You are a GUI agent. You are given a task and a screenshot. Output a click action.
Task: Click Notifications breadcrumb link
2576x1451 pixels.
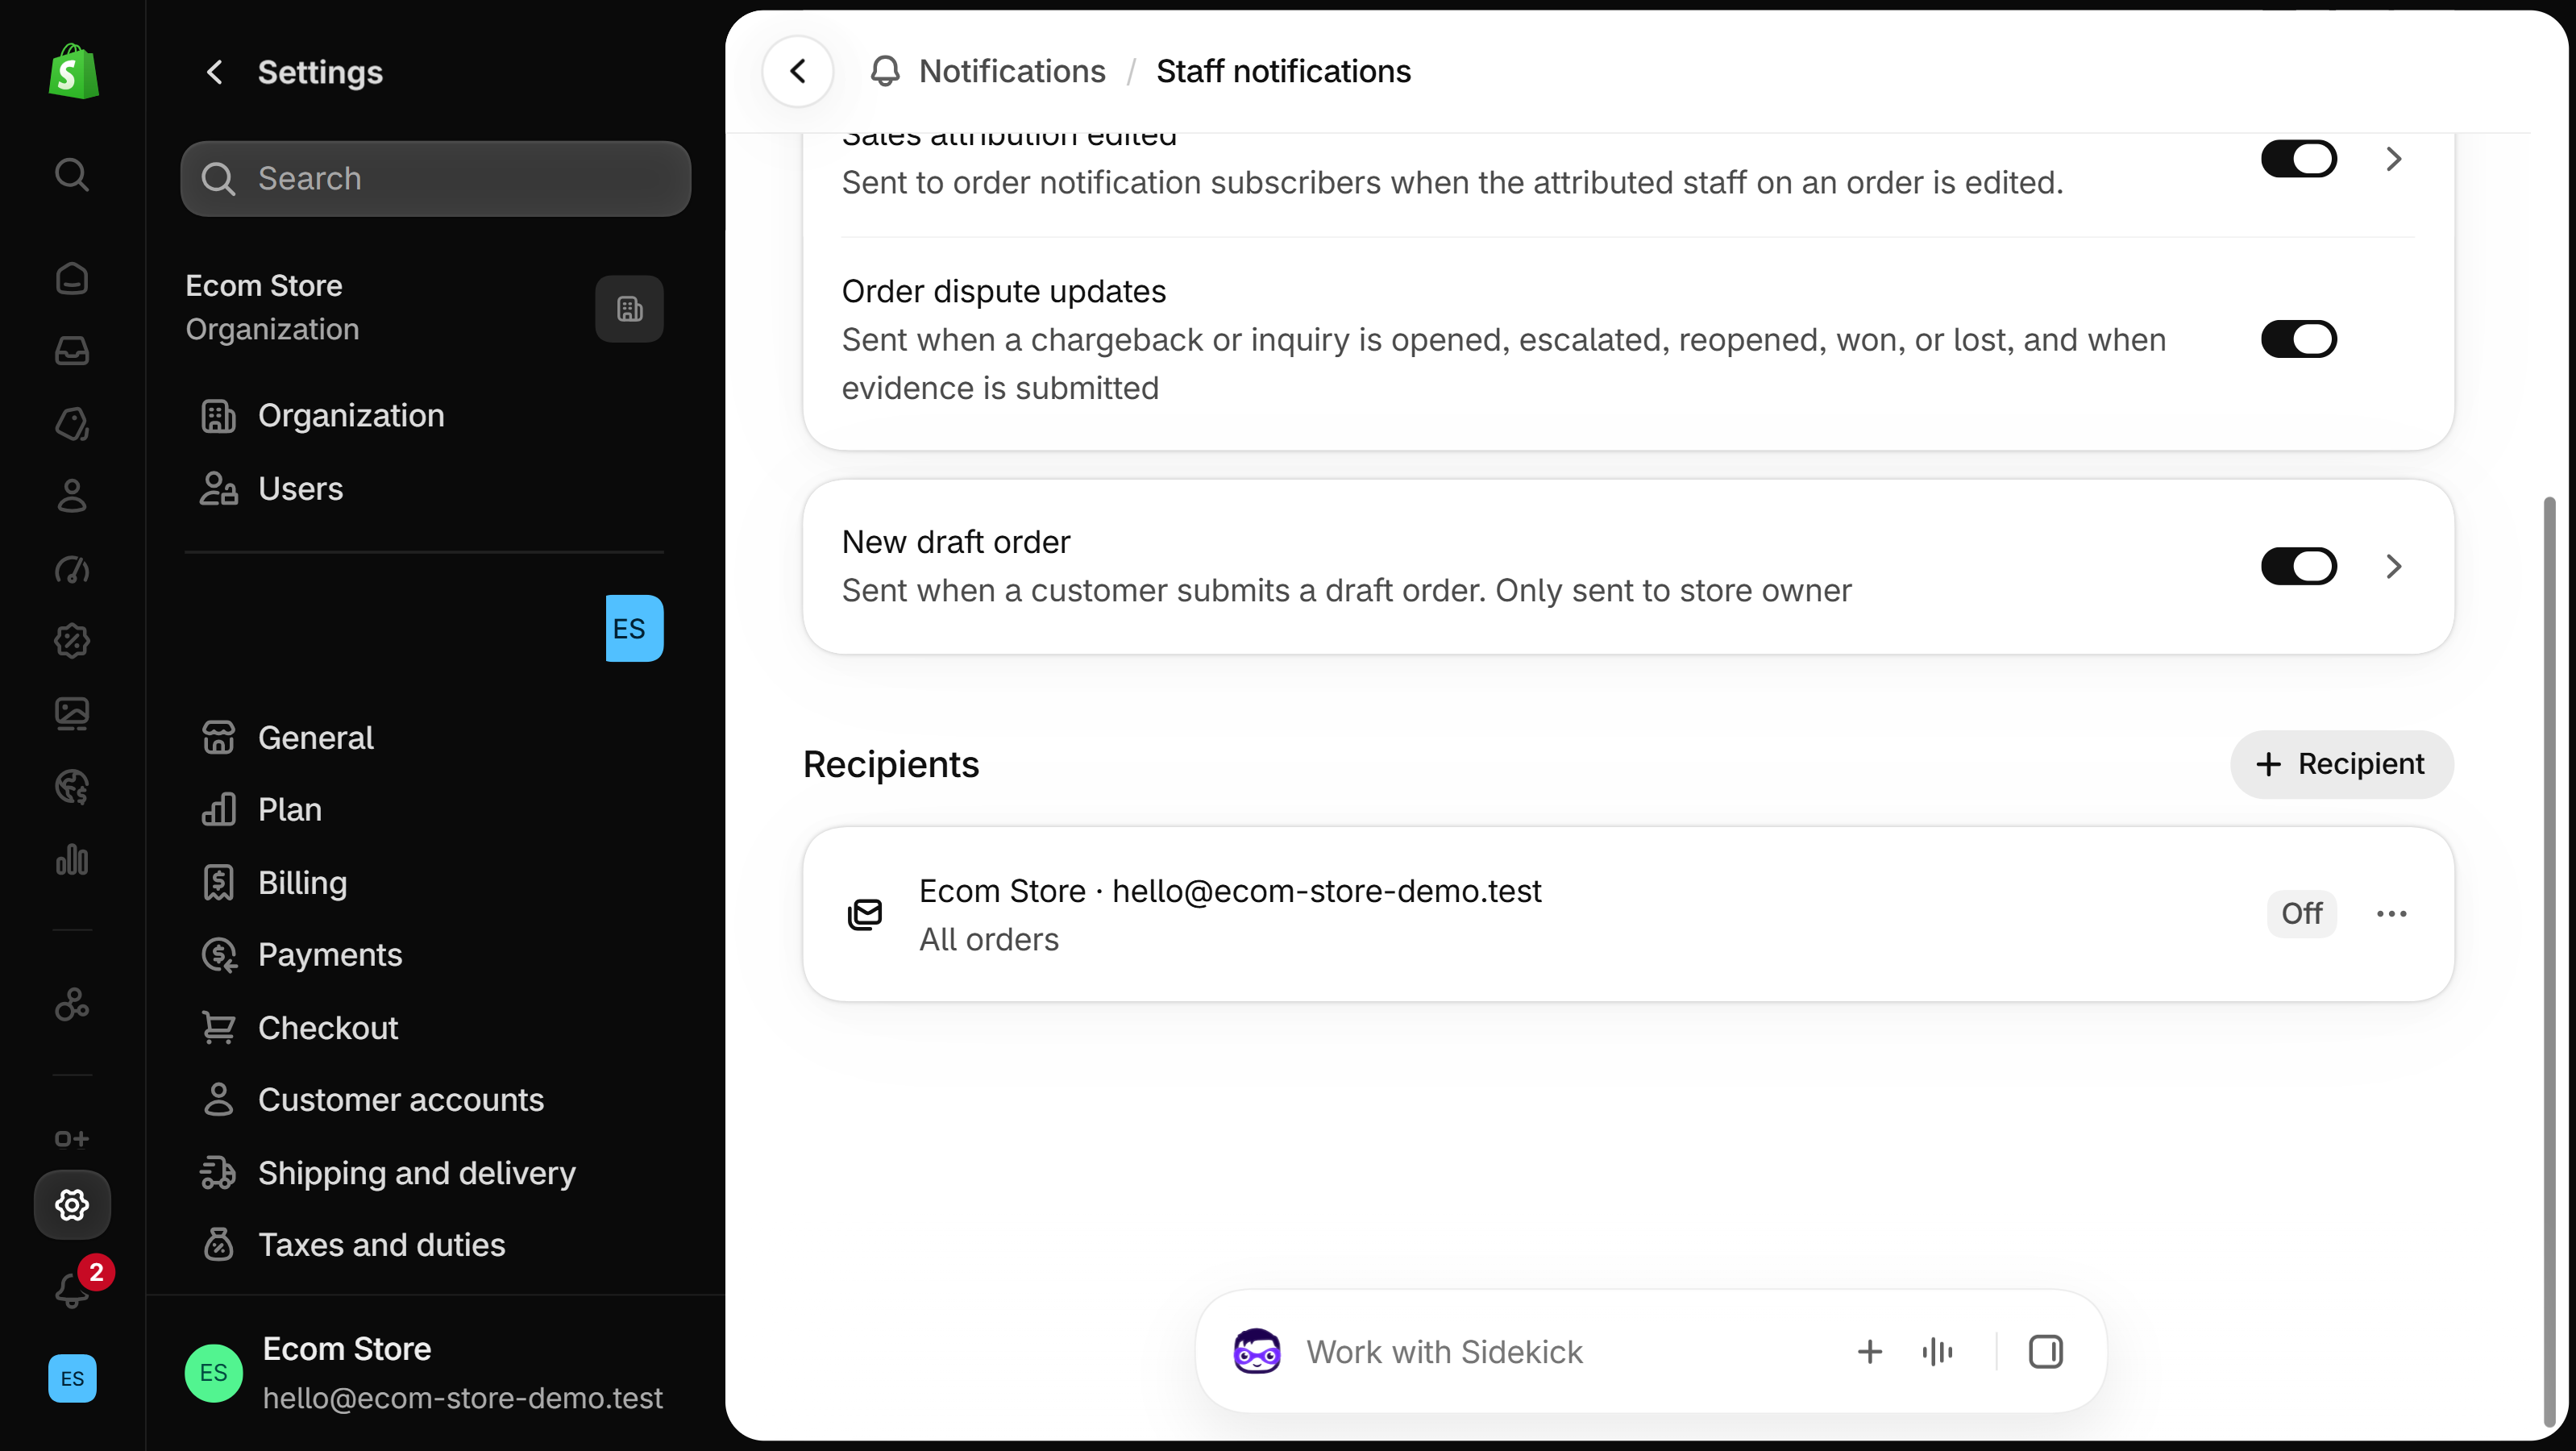pyautogui.click(x=1012, y=71)
